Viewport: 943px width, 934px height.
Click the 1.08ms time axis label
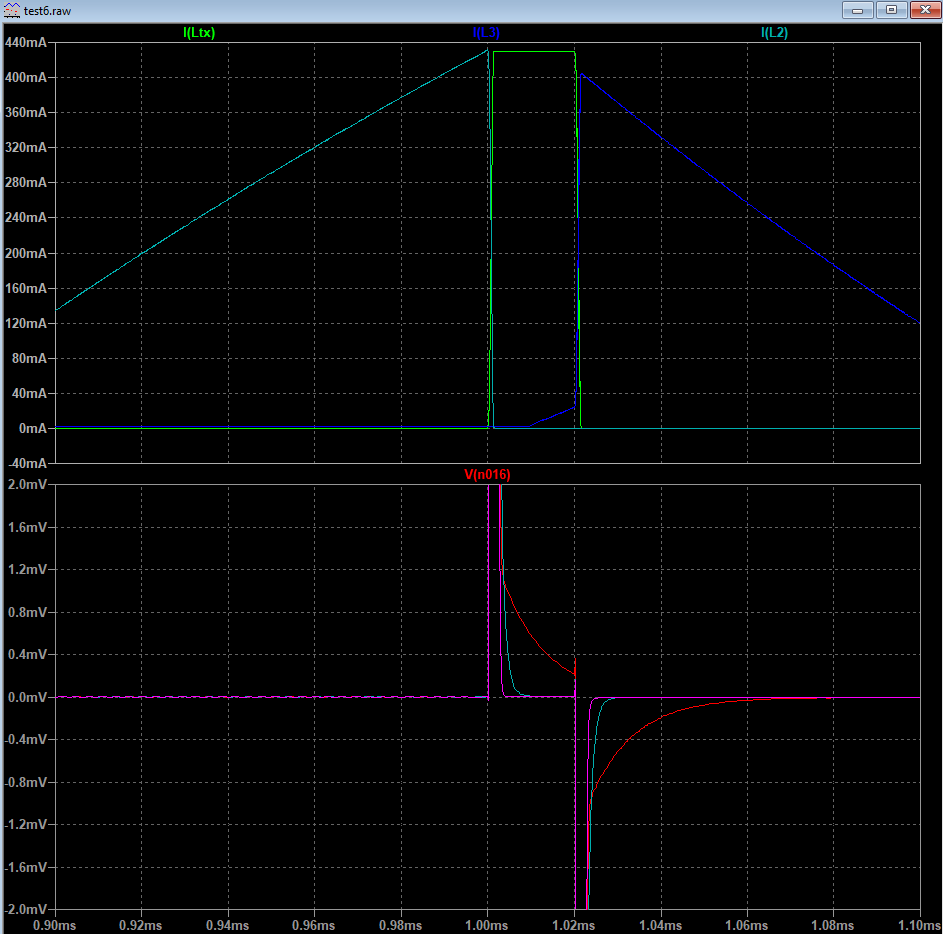[833, 925]
